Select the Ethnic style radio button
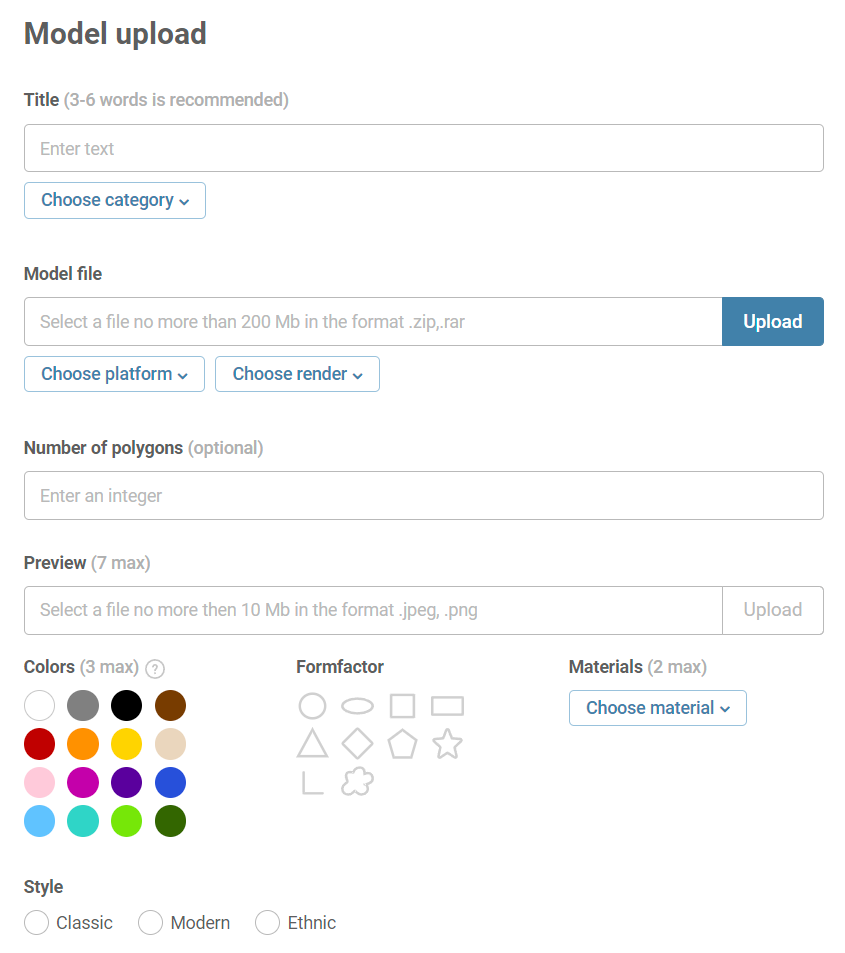The width and height of the screenshot is (845, 953). pyautogui.click(x=268, y=922)
